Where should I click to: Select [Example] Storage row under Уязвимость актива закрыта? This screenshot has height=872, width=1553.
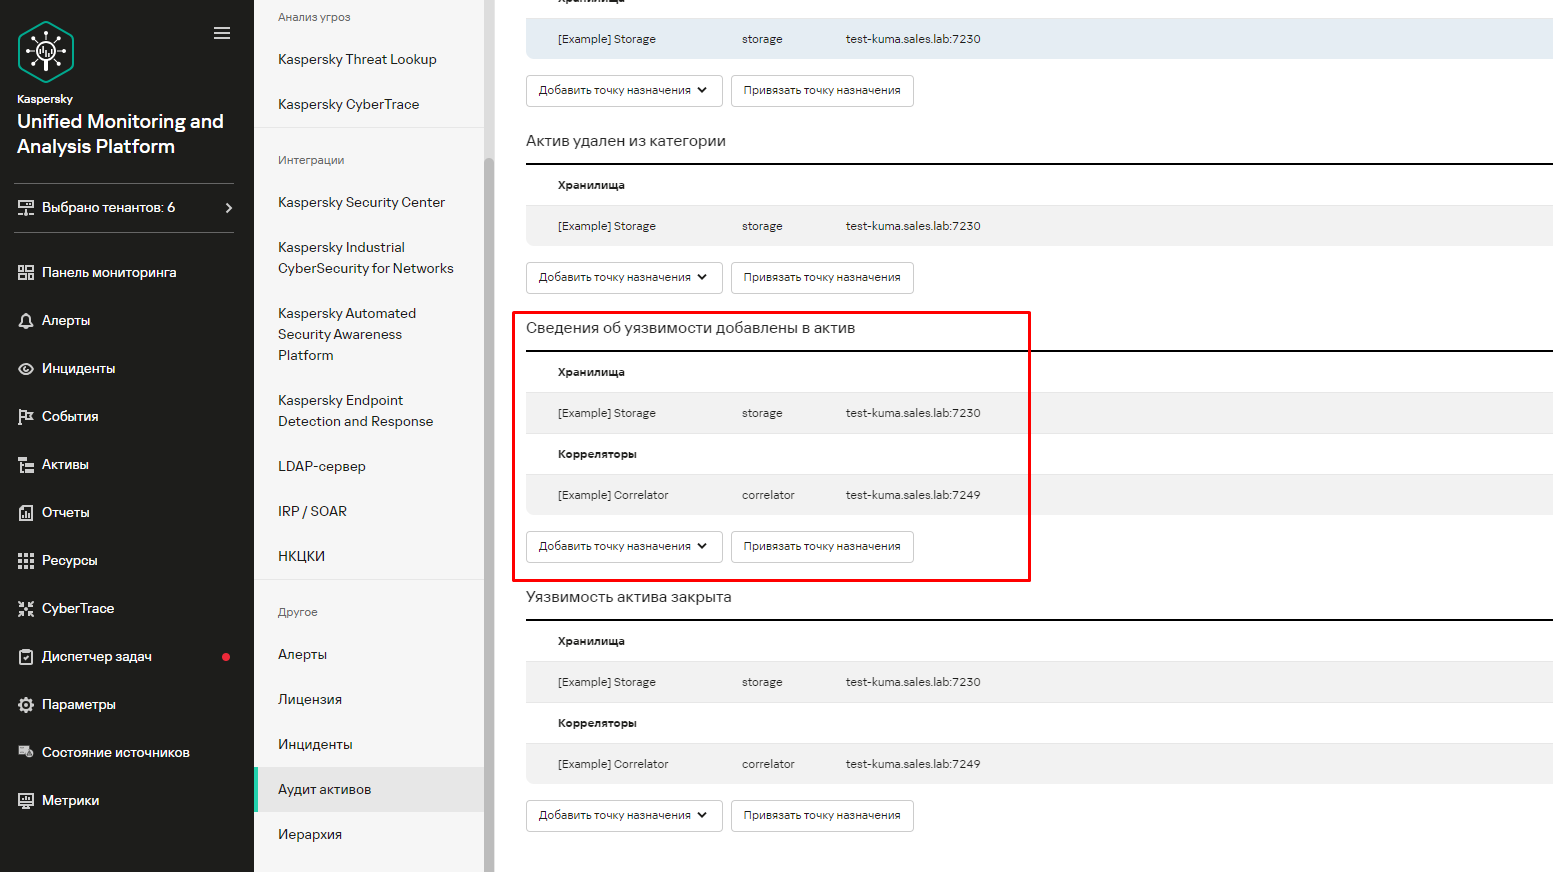[x=1039, y=682]
